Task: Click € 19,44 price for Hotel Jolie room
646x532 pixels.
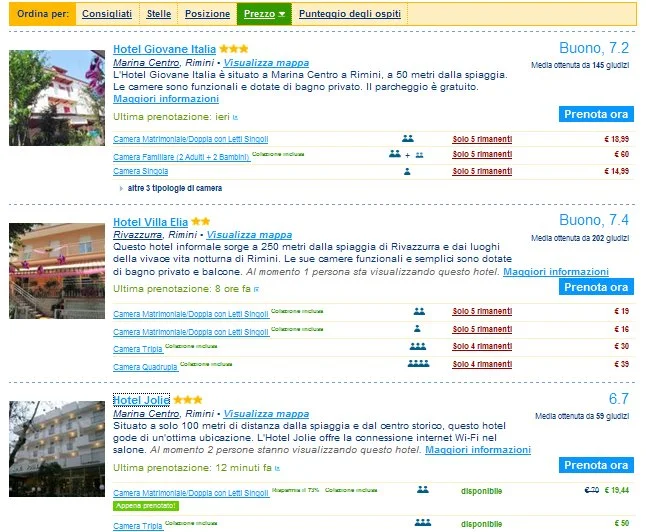Action: click(617, 490)
